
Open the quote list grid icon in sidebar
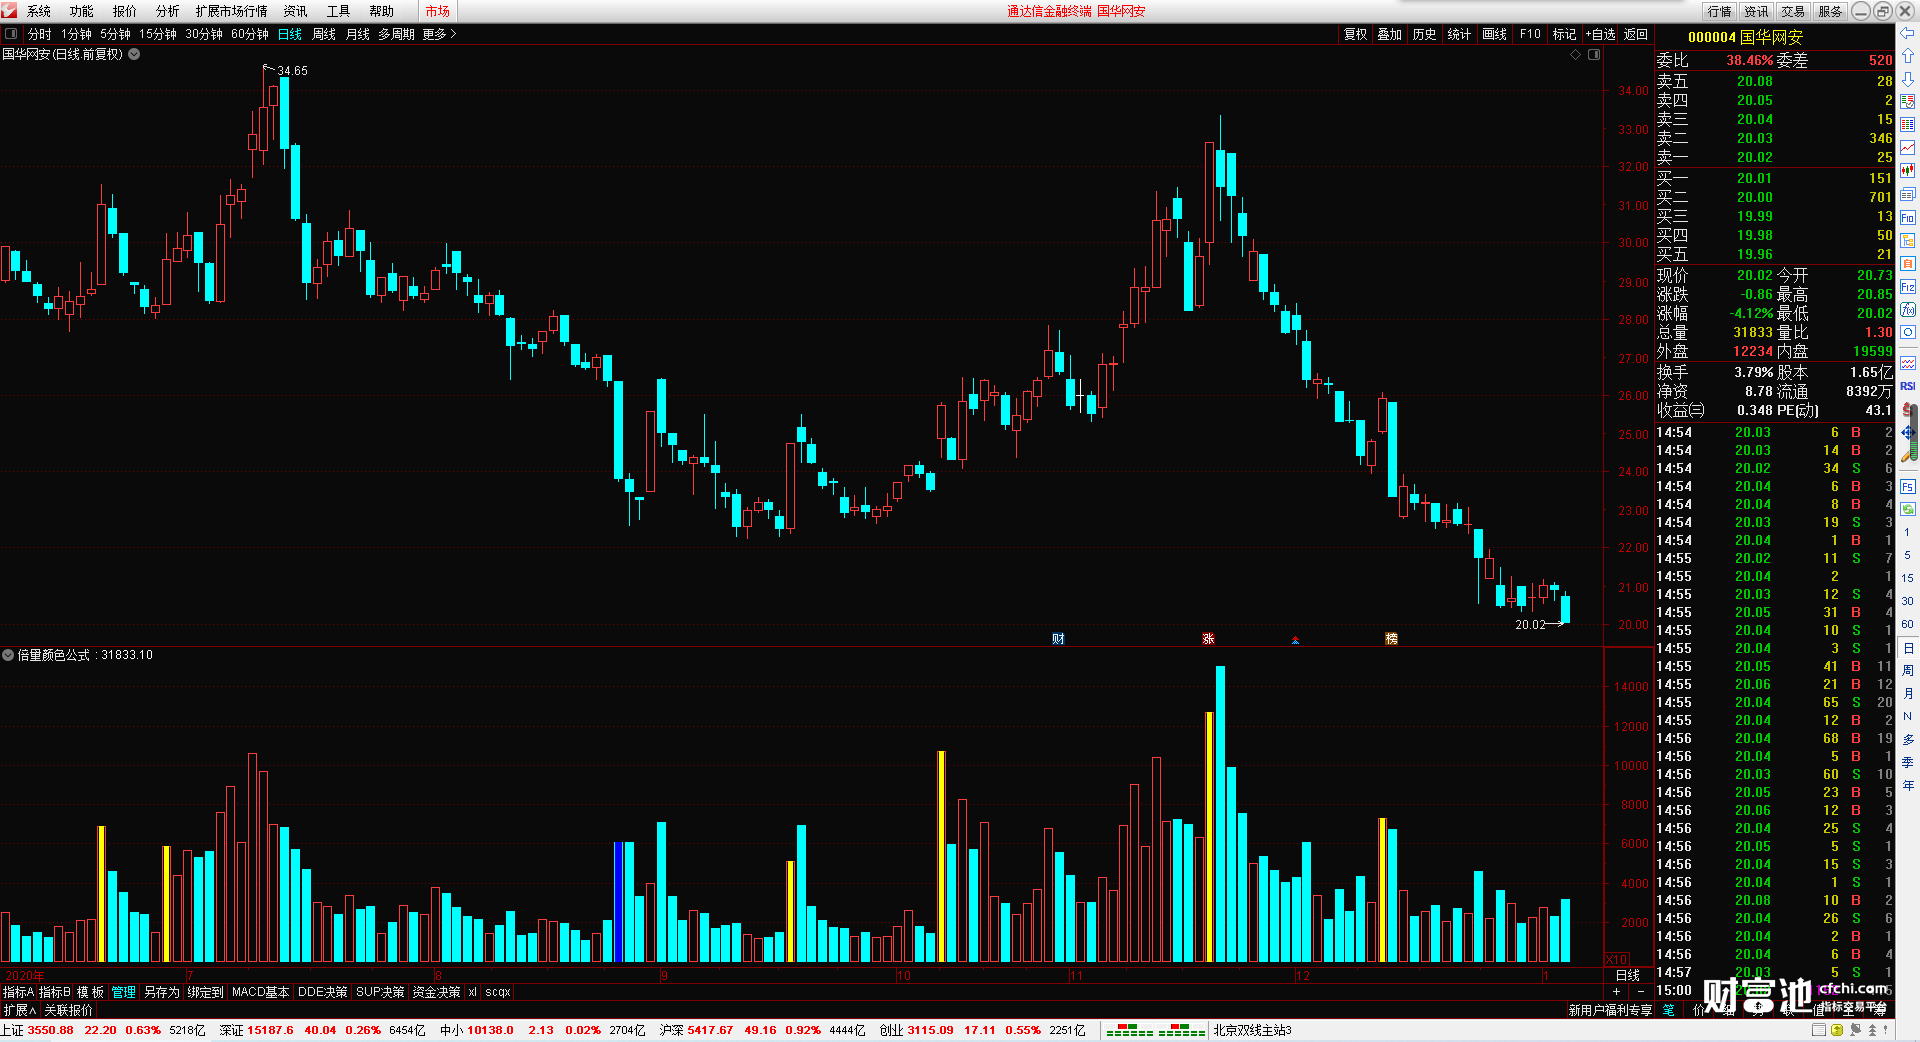pyautogui.click(x=1907, y=125)
